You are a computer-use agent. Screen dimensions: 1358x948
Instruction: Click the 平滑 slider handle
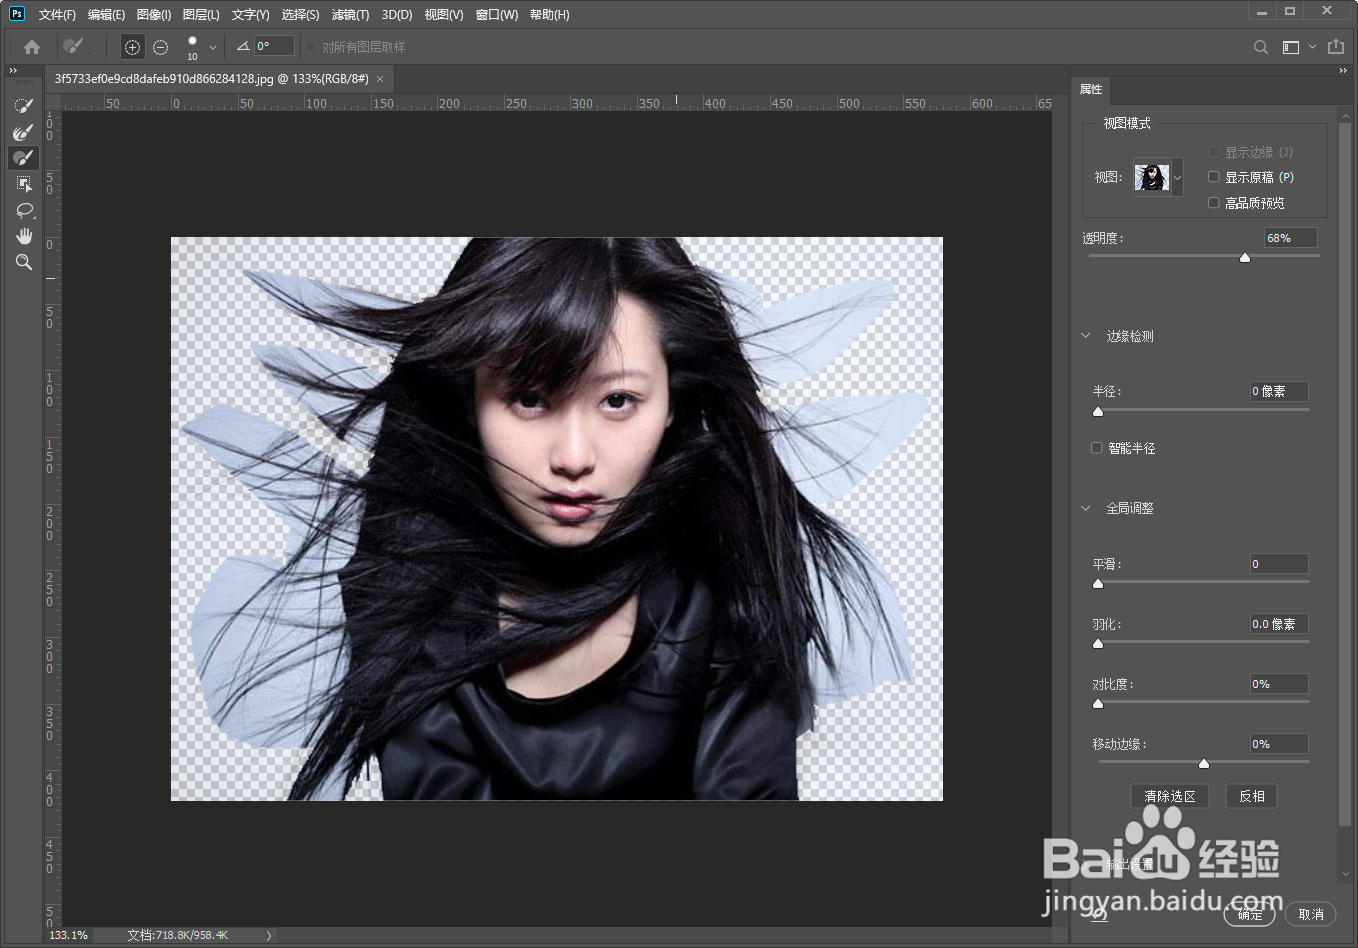pos(1098,583)
